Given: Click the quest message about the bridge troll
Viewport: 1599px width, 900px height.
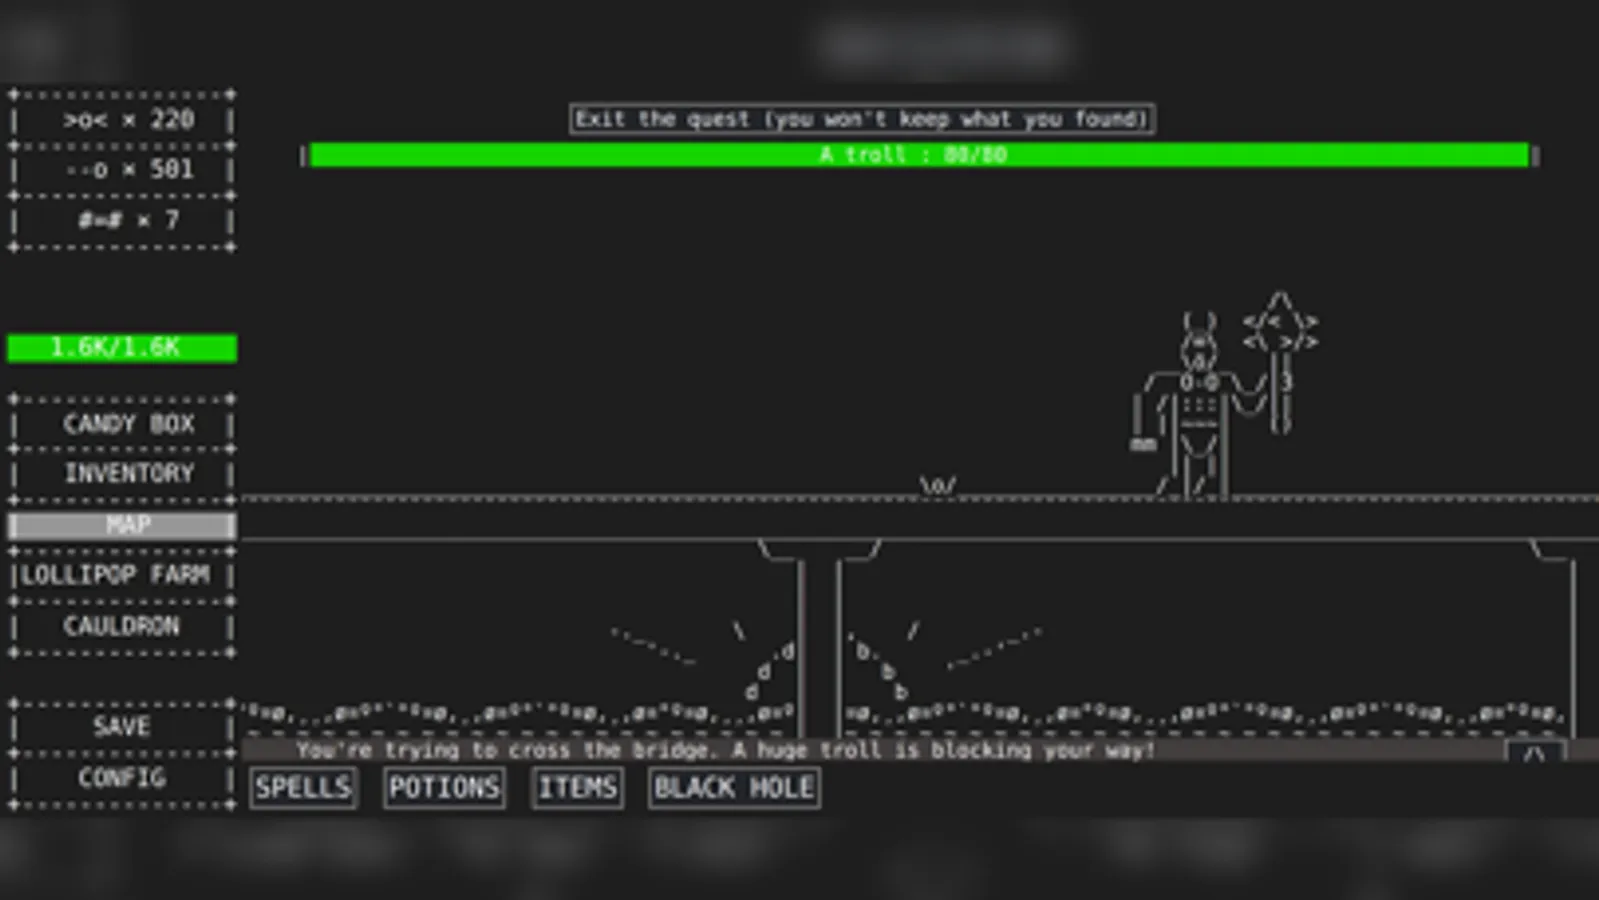Looking at the screenshot, I should click(725, 750).
